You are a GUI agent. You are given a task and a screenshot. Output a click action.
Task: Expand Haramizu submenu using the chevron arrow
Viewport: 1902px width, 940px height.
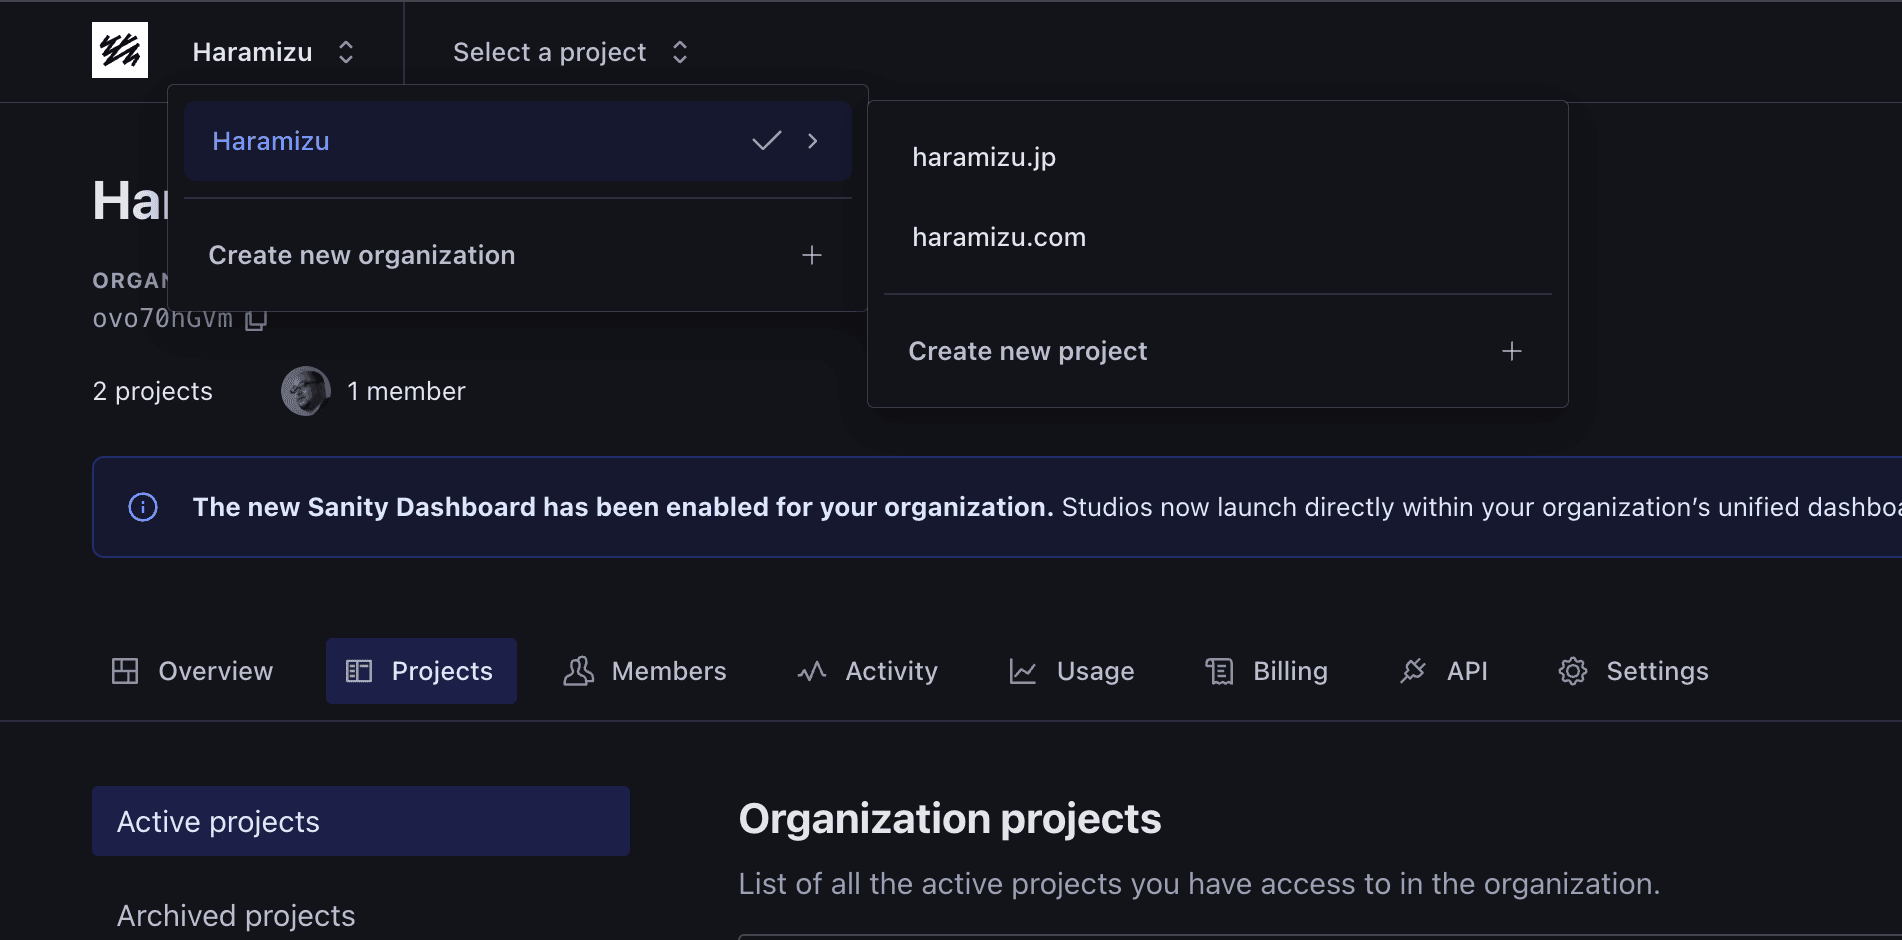click(812, 141)
